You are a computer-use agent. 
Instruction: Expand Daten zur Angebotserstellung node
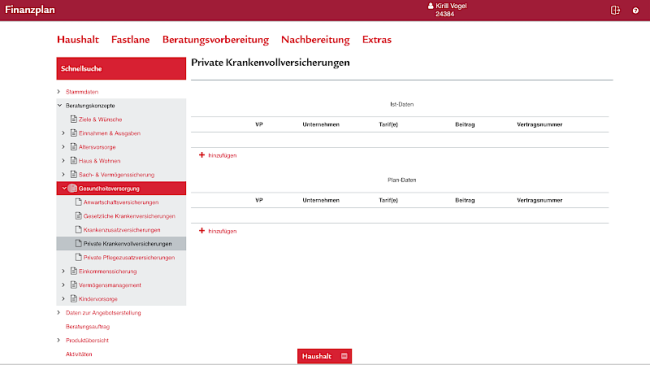pyautogui.click(x=58, y=312)
